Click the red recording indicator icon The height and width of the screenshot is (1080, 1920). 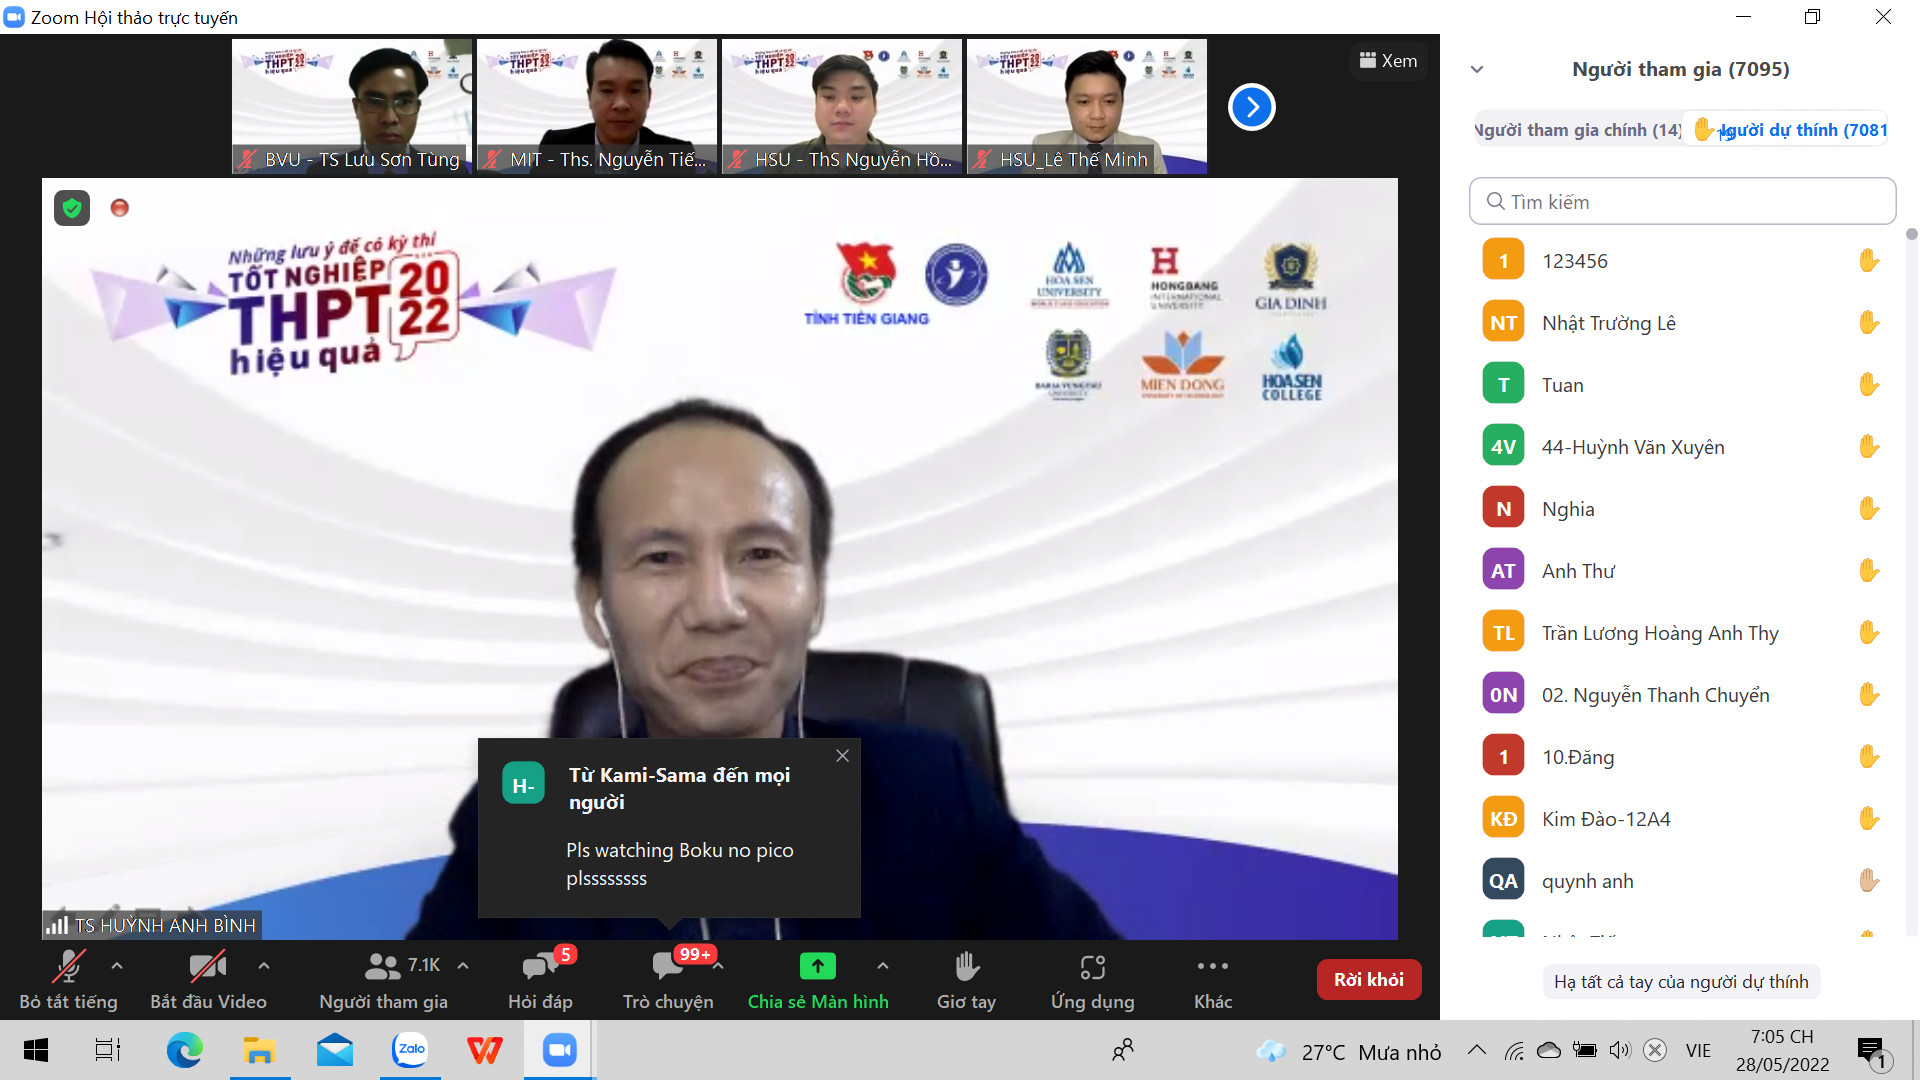point(119,208)
